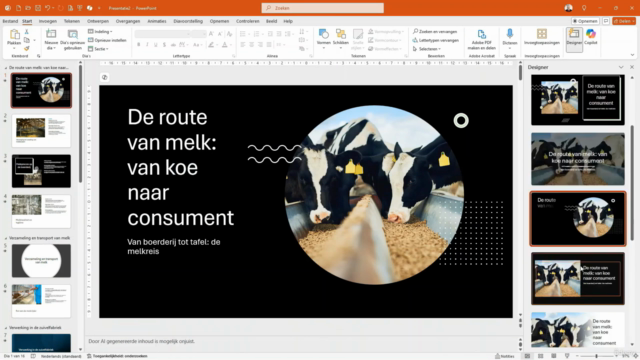Switch to the Beeld tab
This screenshot has height=360, width=640.
(271, 21)
